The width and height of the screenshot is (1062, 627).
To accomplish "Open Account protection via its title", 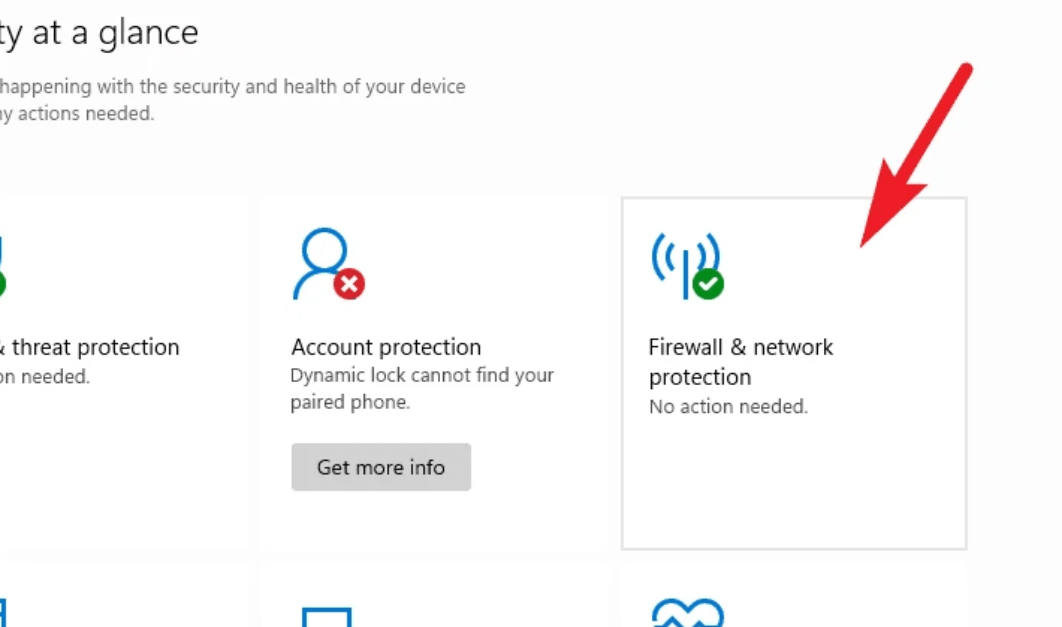I will [386, 347].
